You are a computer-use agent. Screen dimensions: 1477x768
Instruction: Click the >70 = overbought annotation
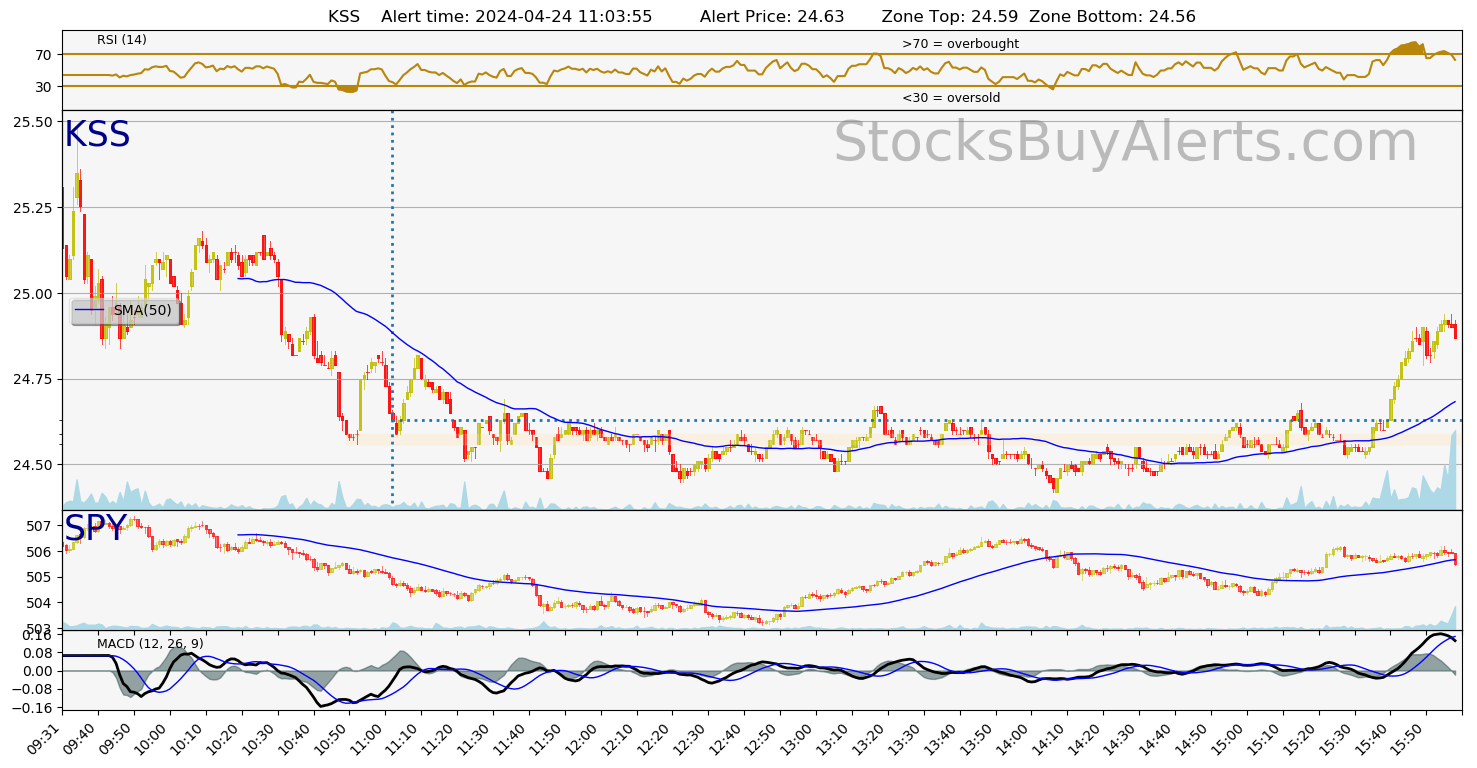(x=960, y=44)
